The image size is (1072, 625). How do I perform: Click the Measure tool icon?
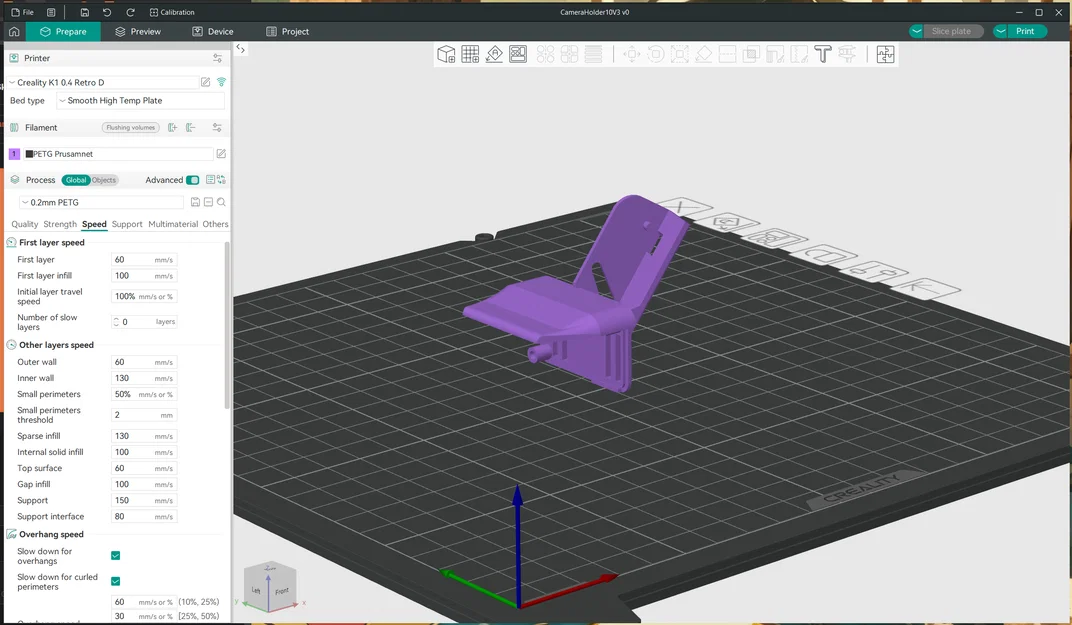point(847,54)
